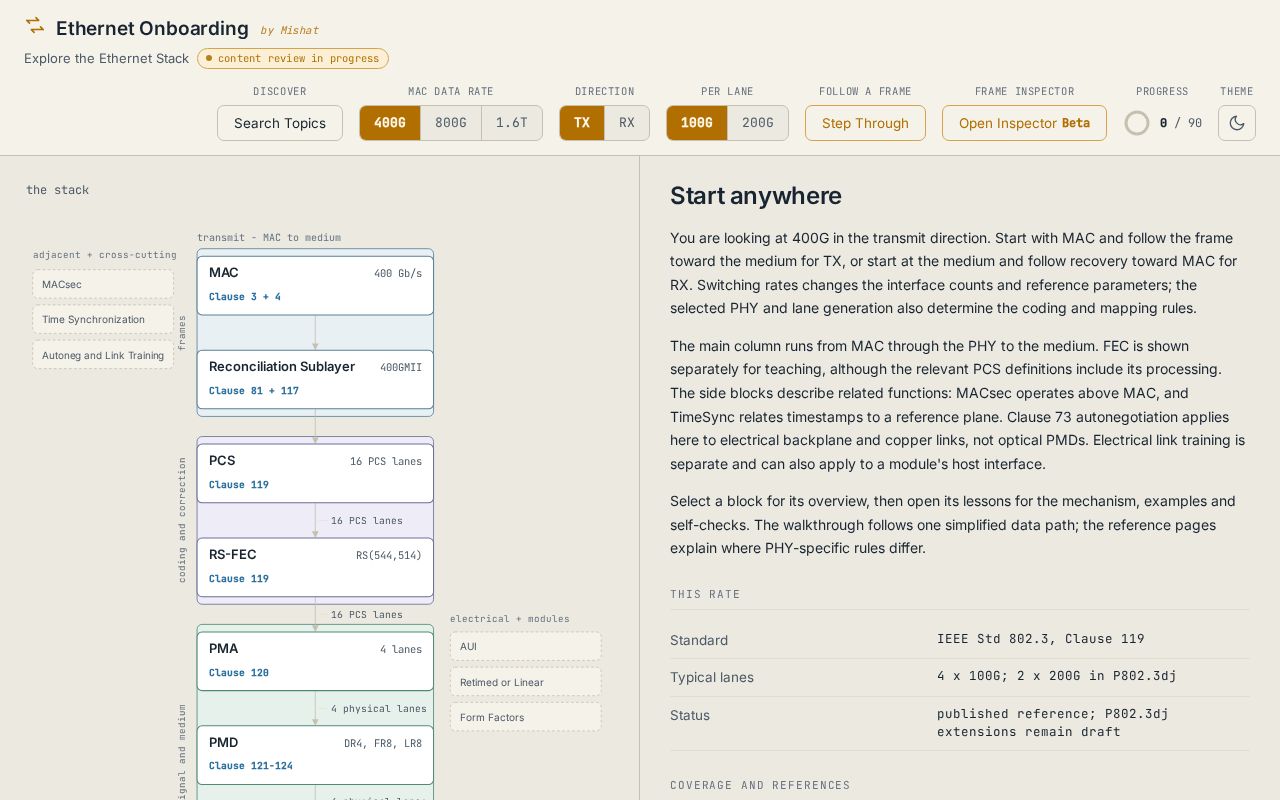Click 'Clause 120' in PMA block
Screen dimensions: 1280x800
239,672
